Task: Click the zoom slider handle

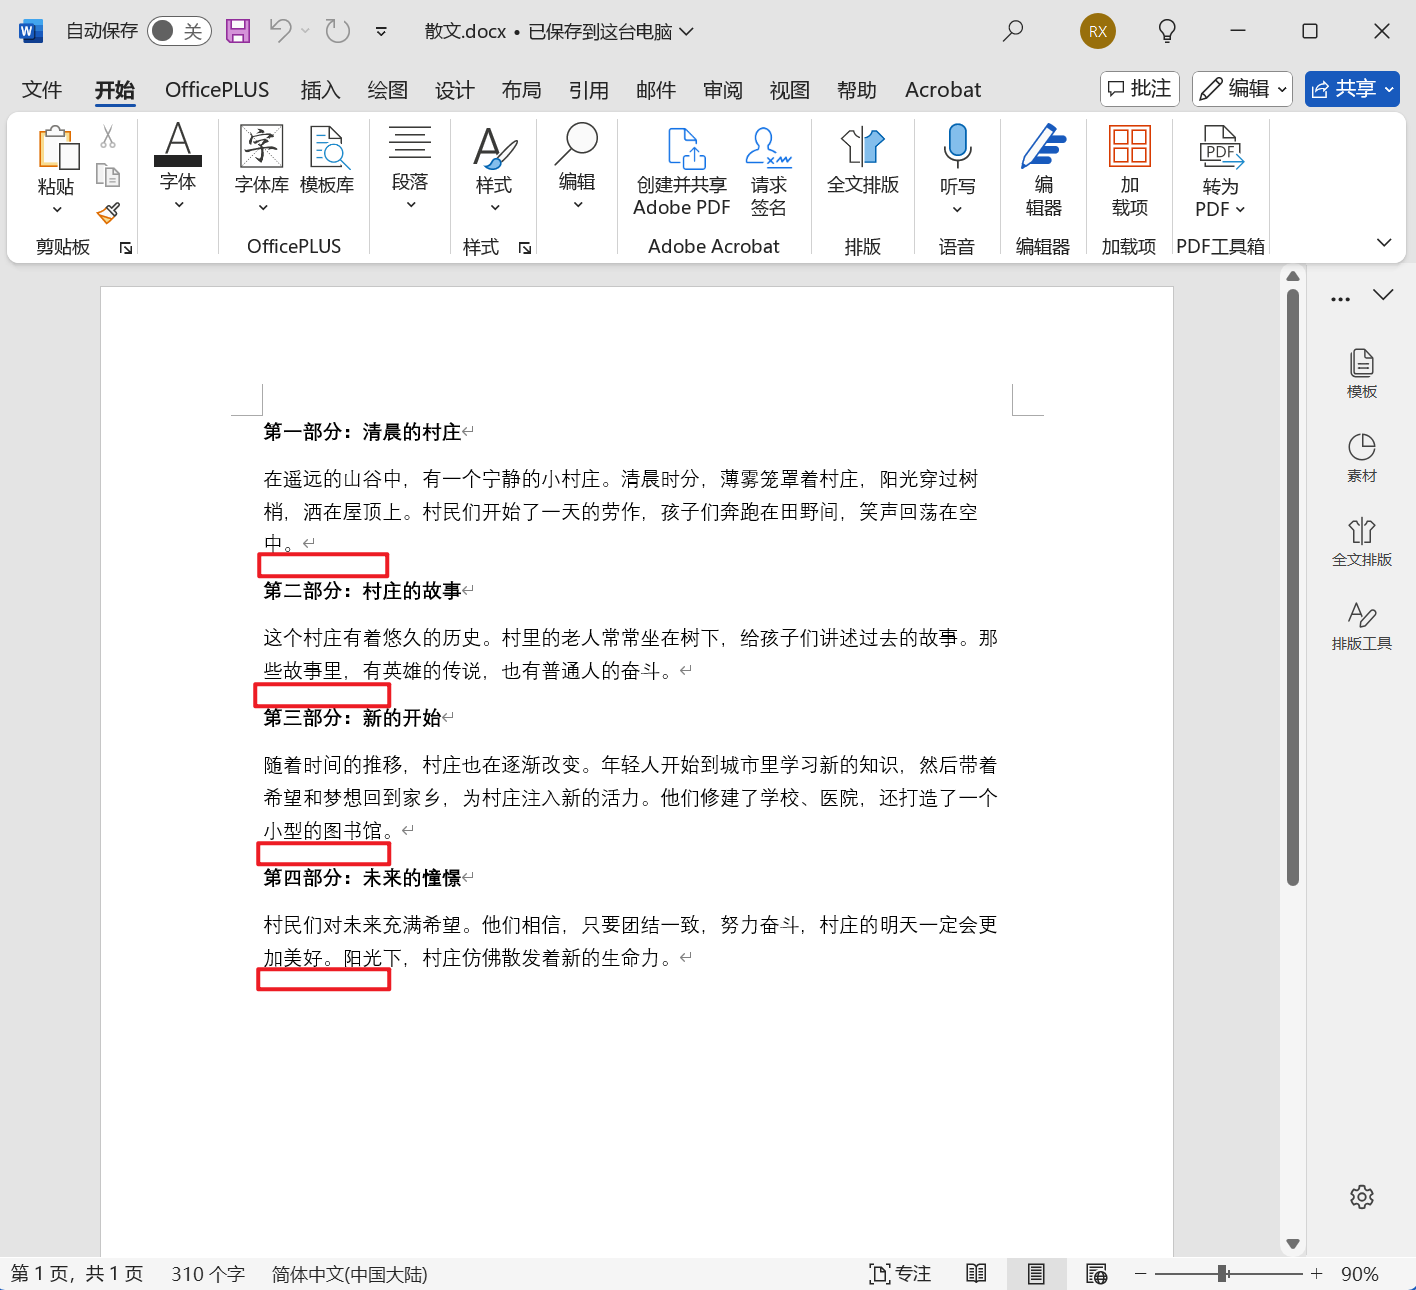Action: [x=1222, y=1273]
